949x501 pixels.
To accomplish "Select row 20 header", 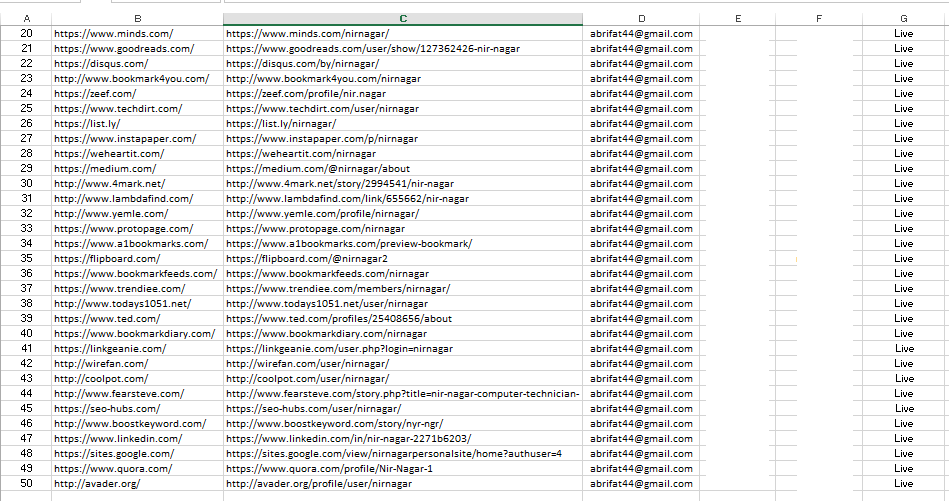I will point(26,33).
